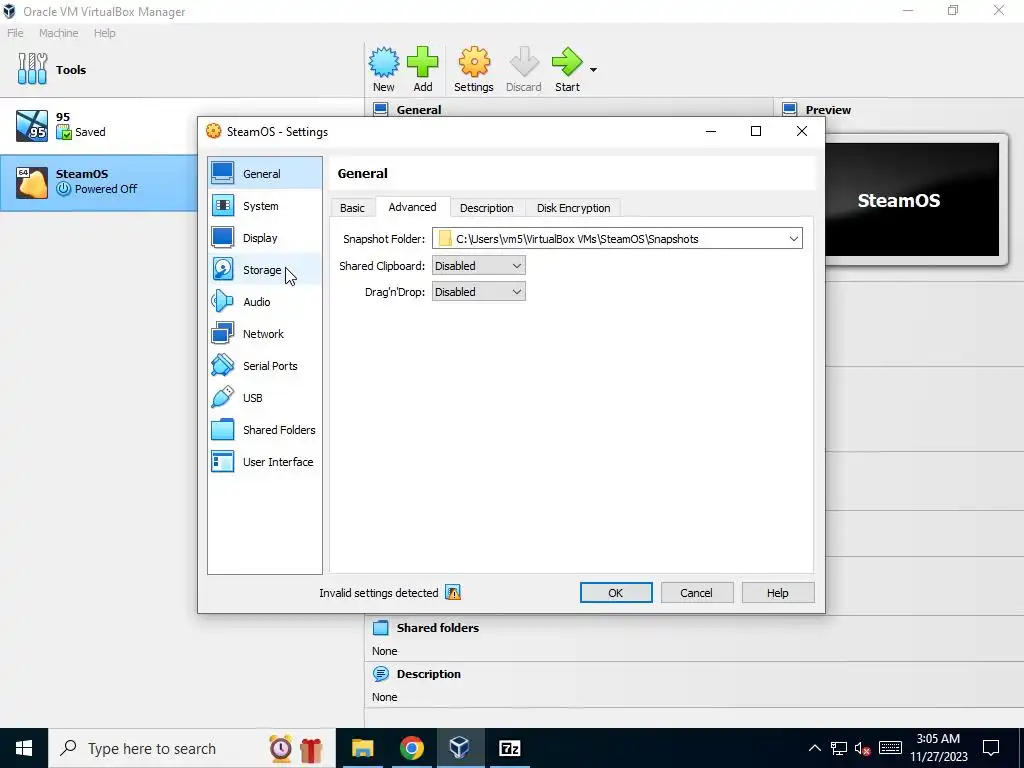Click the New machine toolbar icon

click(x=383, y=69)
